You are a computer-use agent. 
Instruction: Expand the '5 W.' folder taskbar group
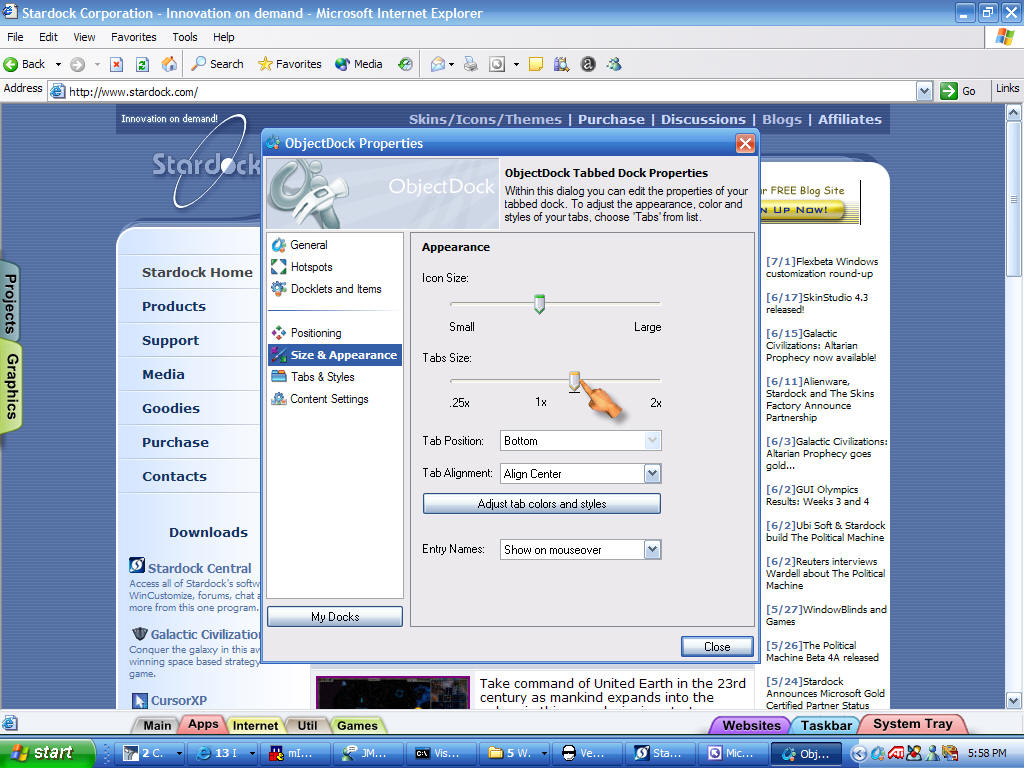tap(543, 753)
